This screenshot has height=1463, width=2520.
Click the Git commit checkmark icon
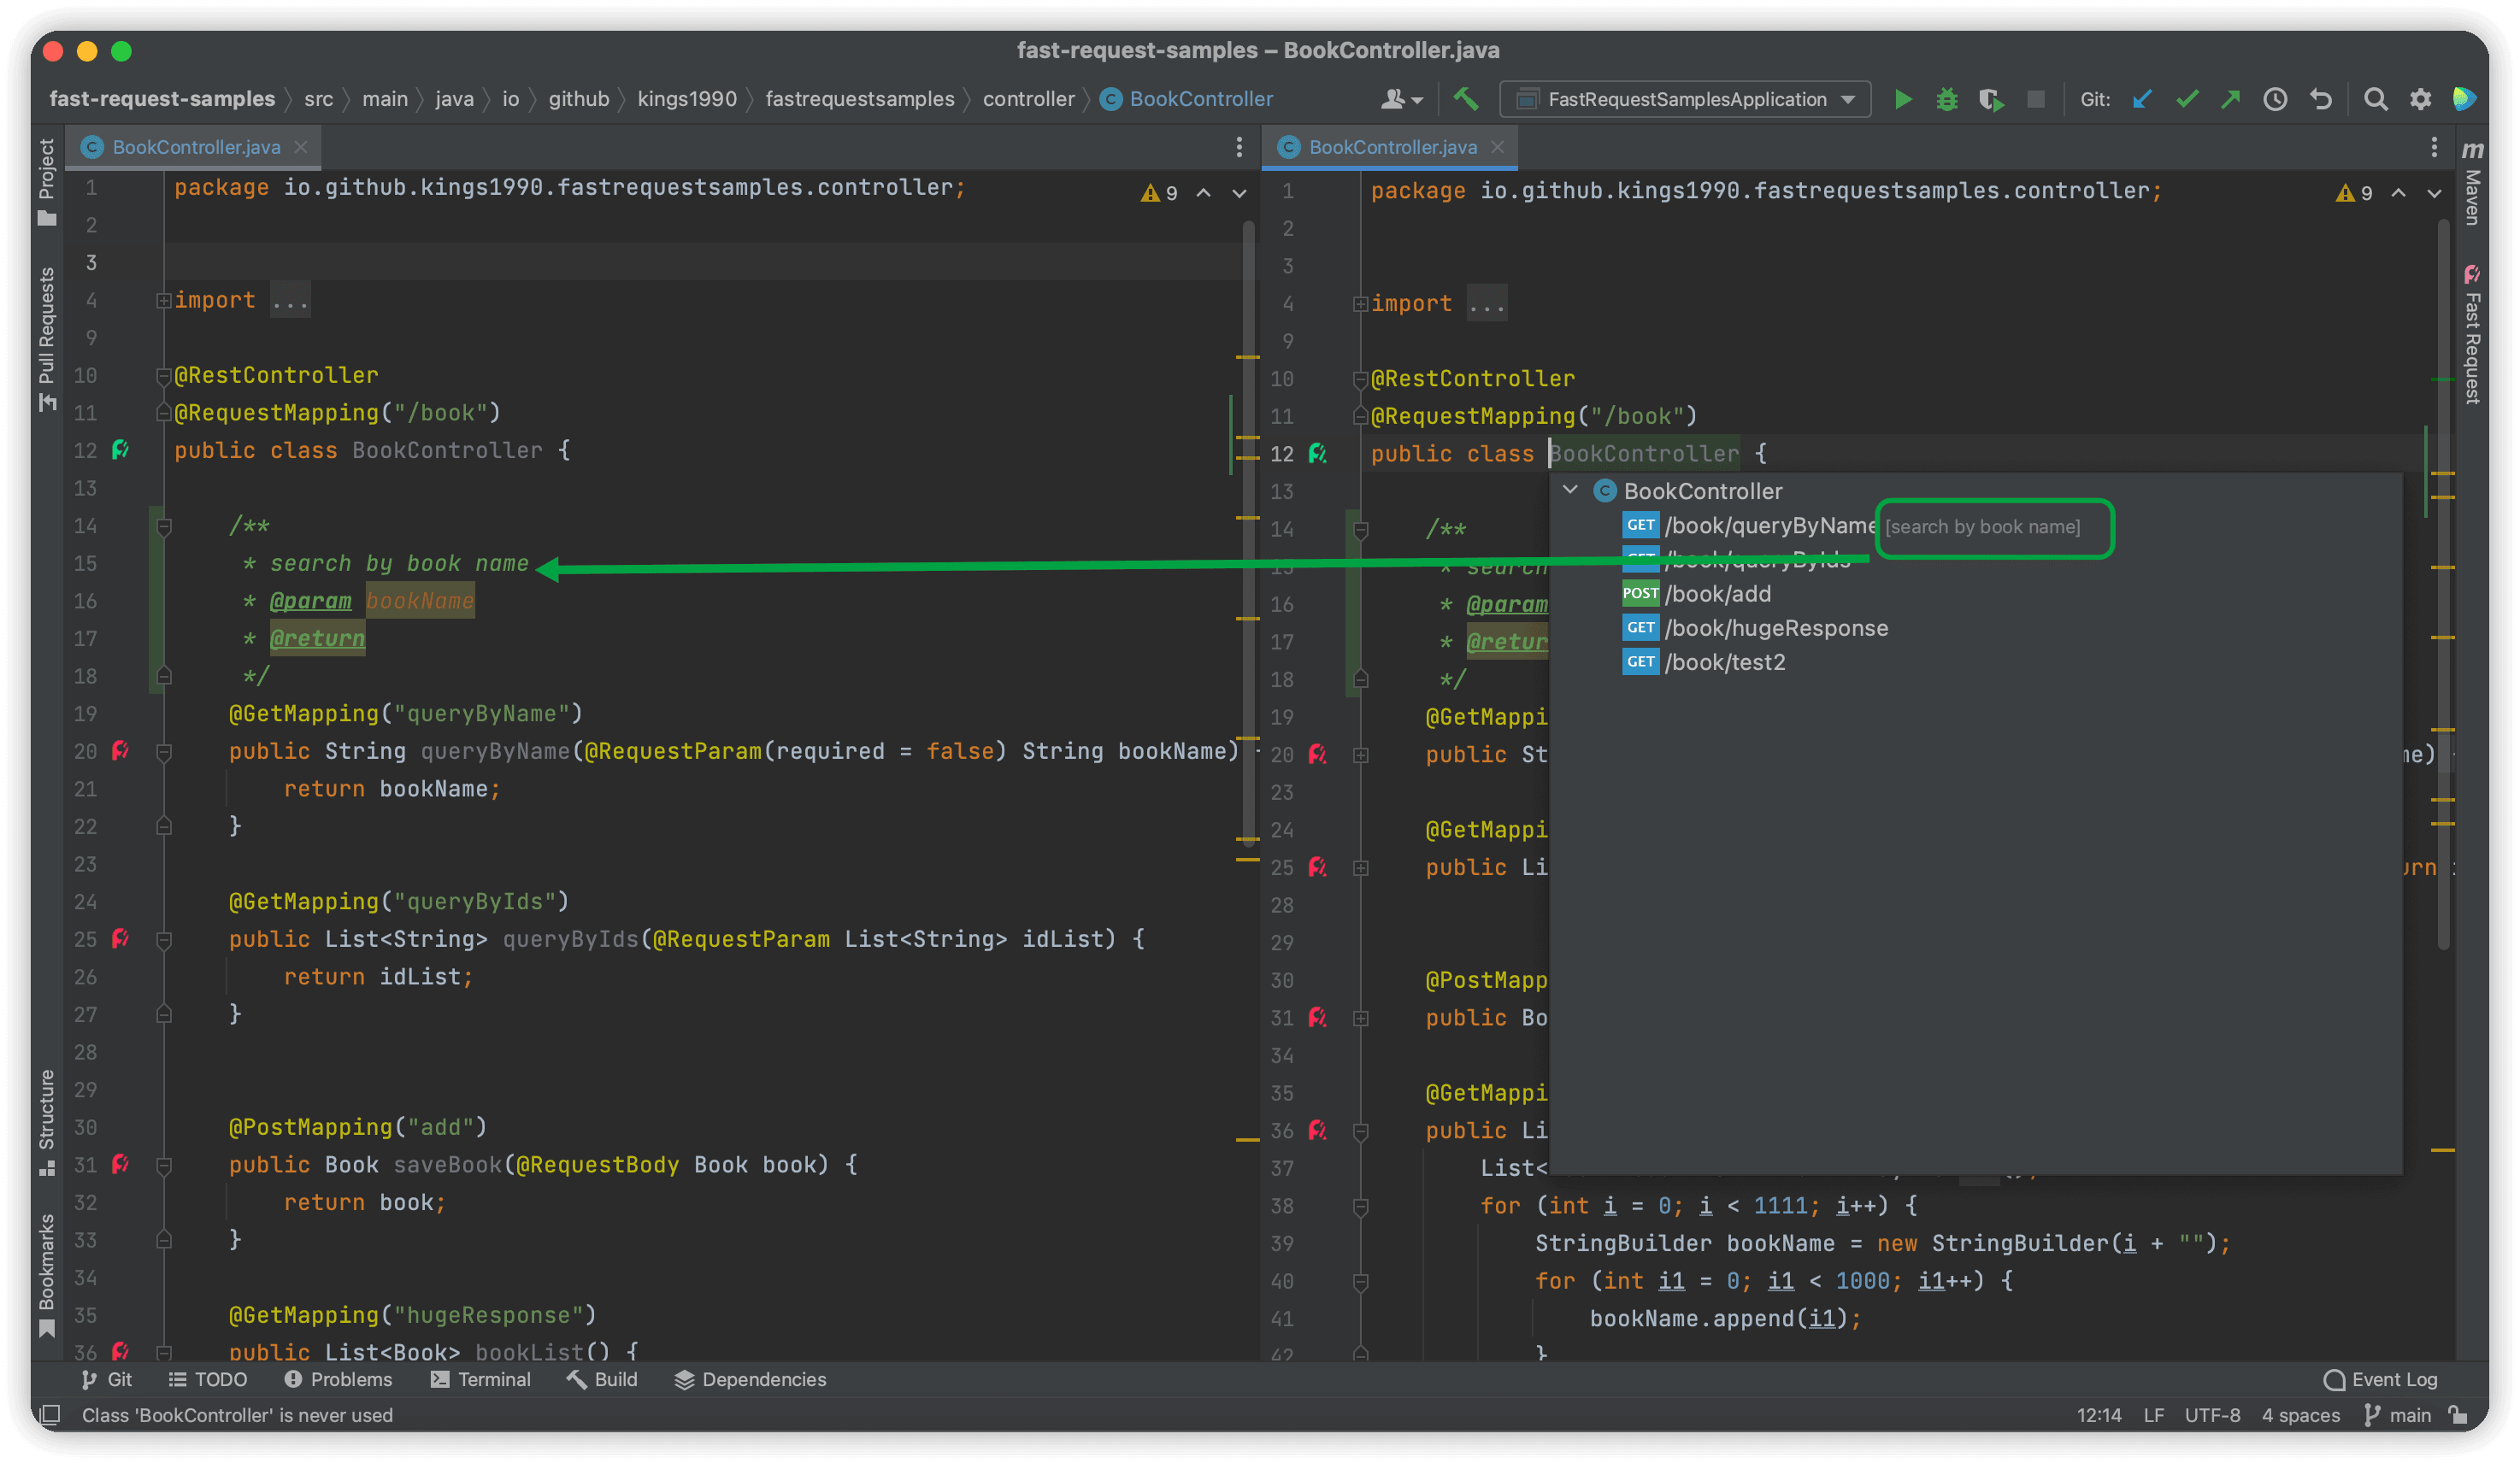click(2187, 99)
